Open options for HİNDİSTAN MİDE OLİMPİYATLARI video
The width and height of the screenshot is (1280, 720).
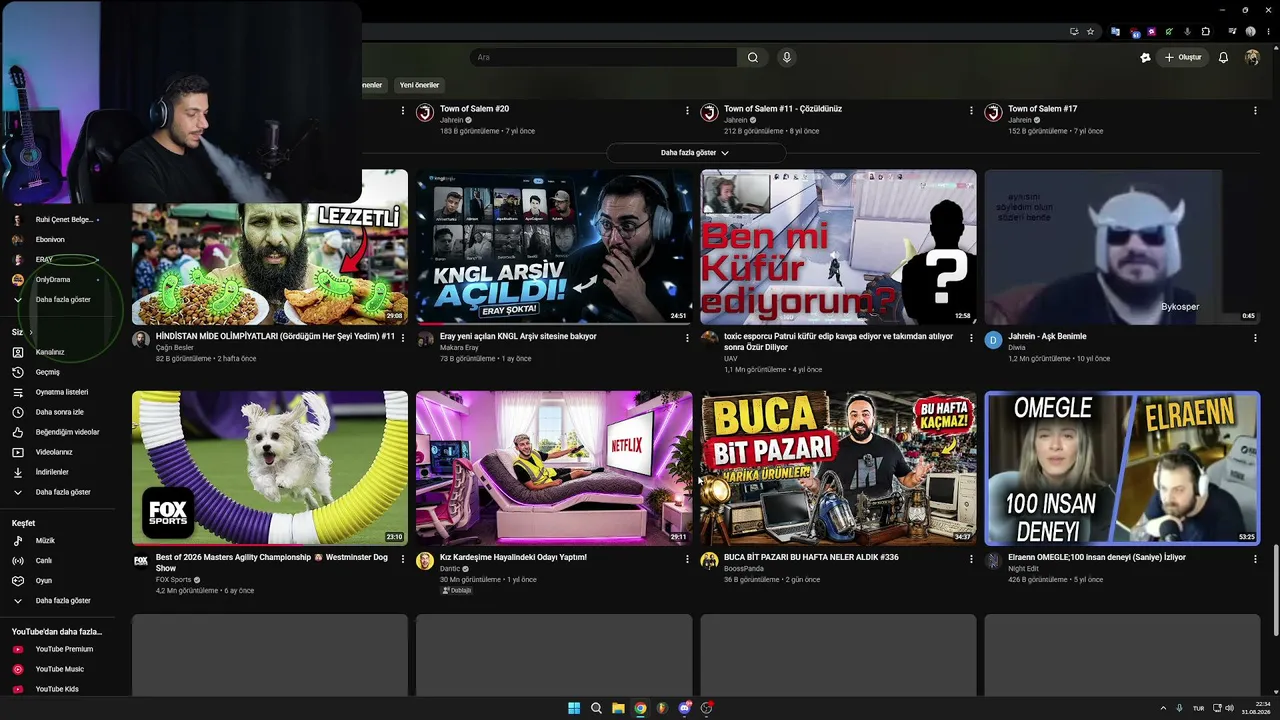[x=403, y=338]
